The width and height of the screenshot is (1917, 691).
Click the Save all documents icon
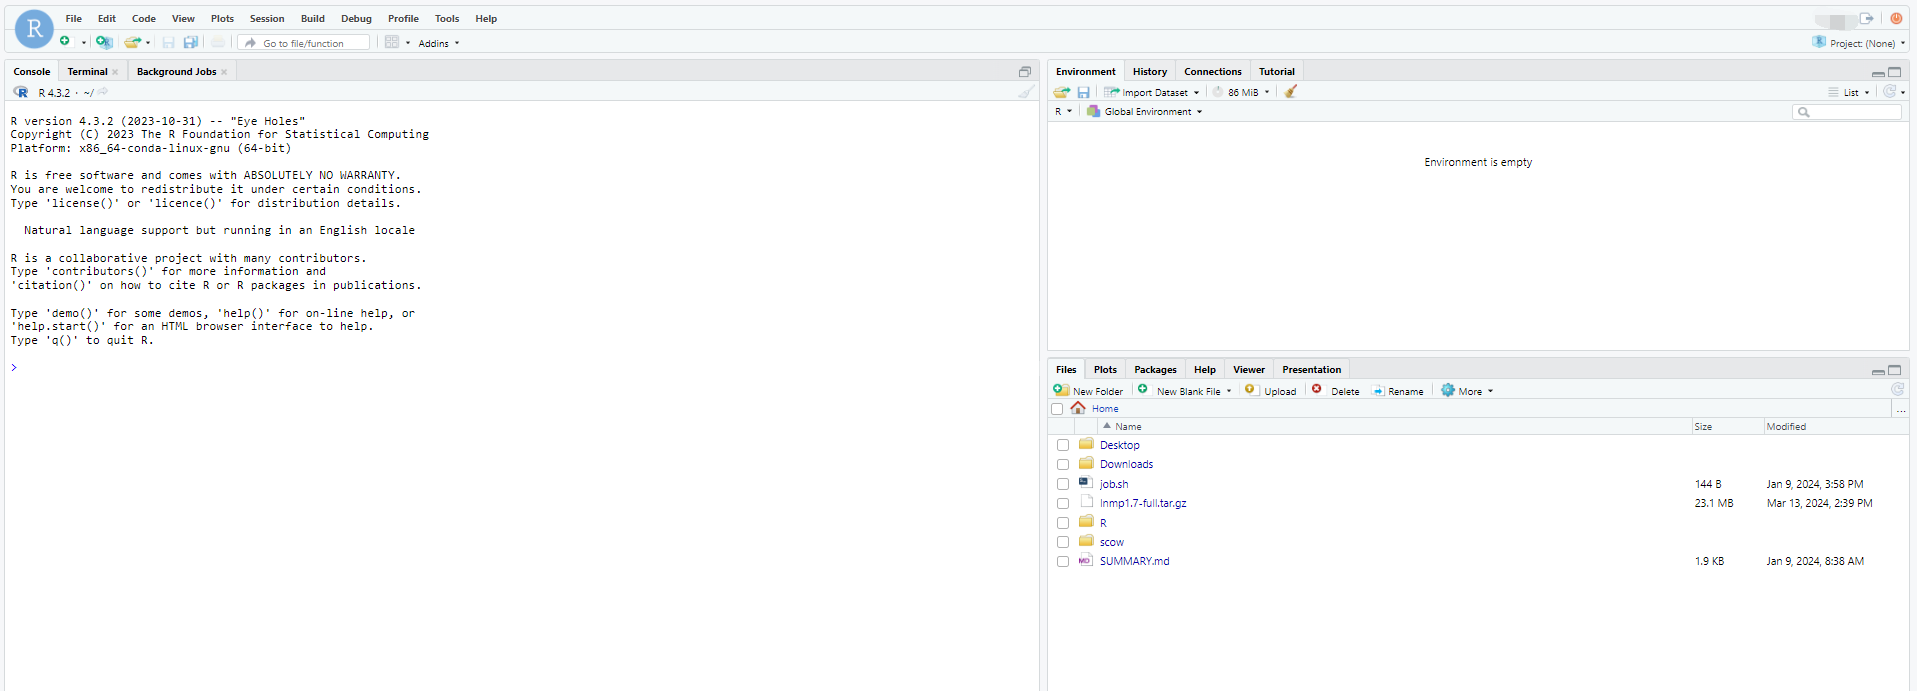tap(191, 42)
